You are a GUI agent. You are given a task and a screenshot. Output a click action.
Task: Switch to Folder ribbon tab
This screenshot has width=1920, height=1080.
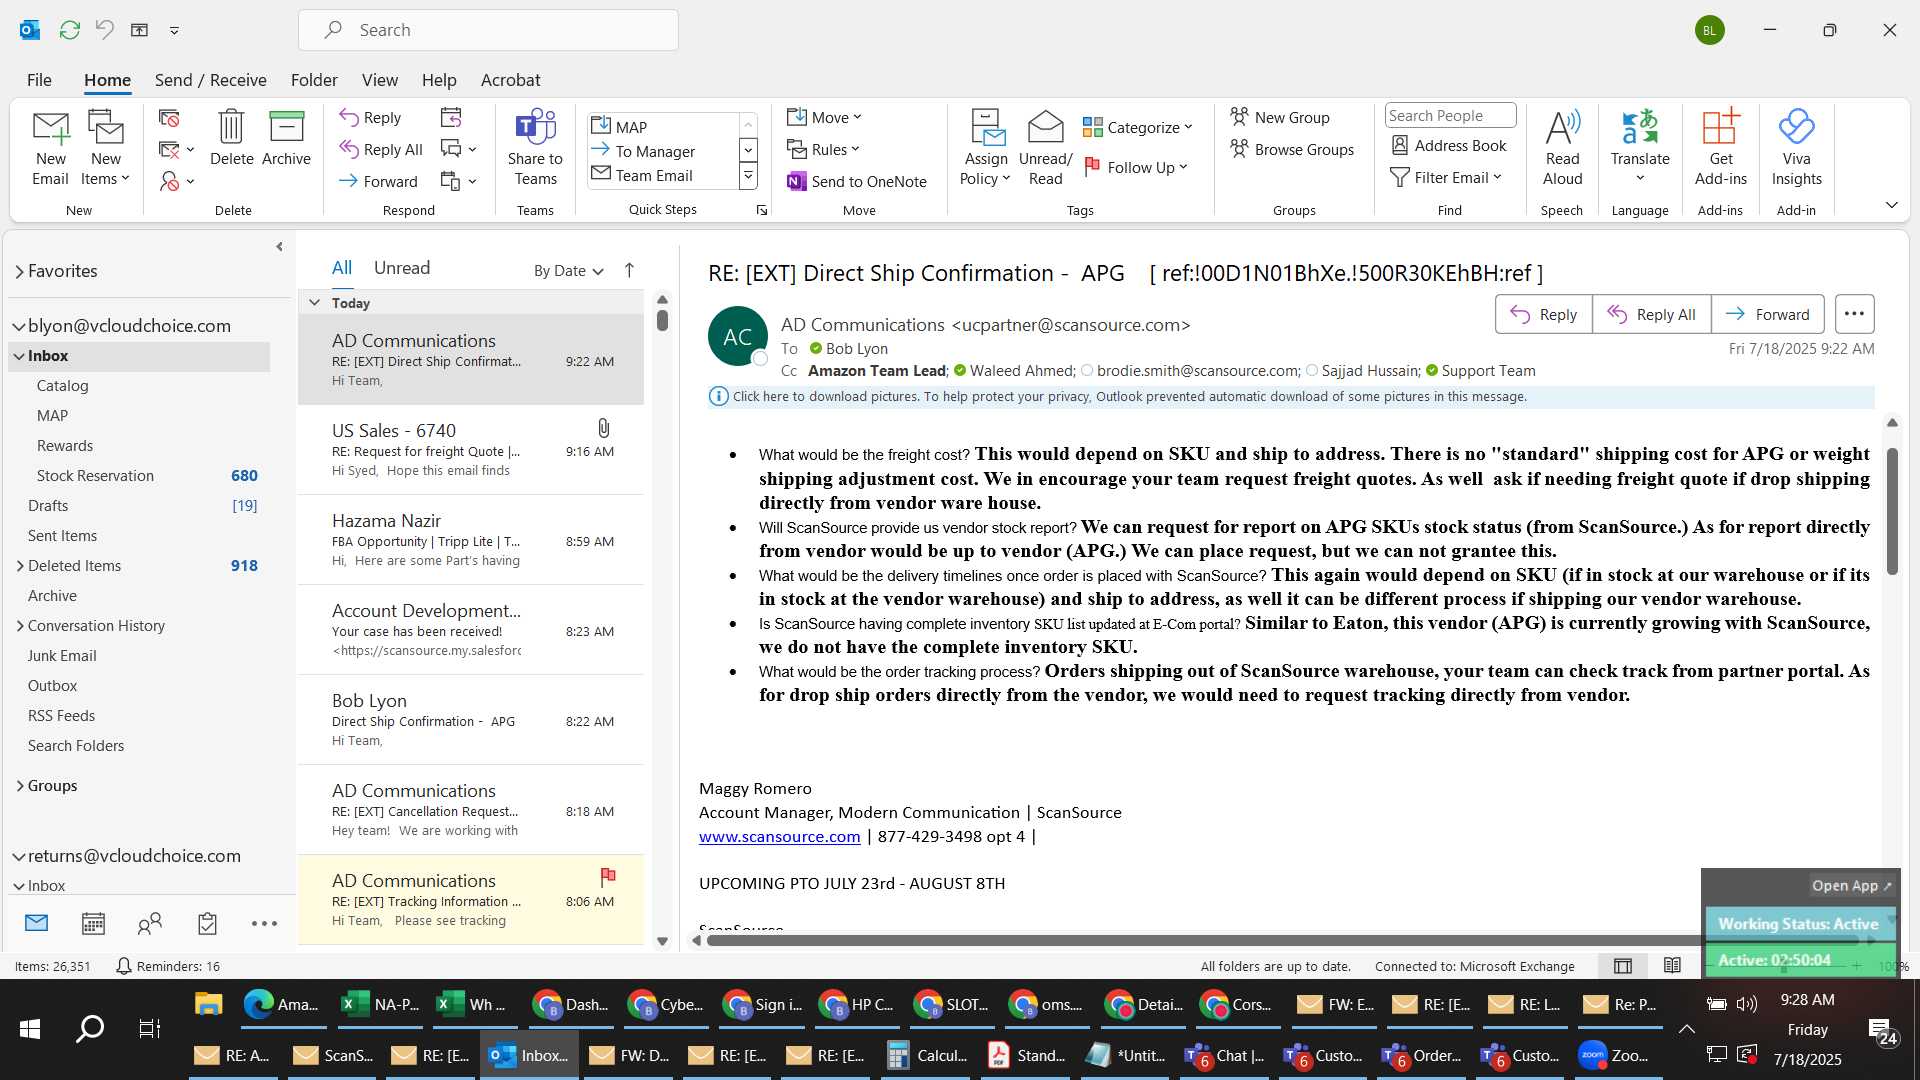[314, 80]
